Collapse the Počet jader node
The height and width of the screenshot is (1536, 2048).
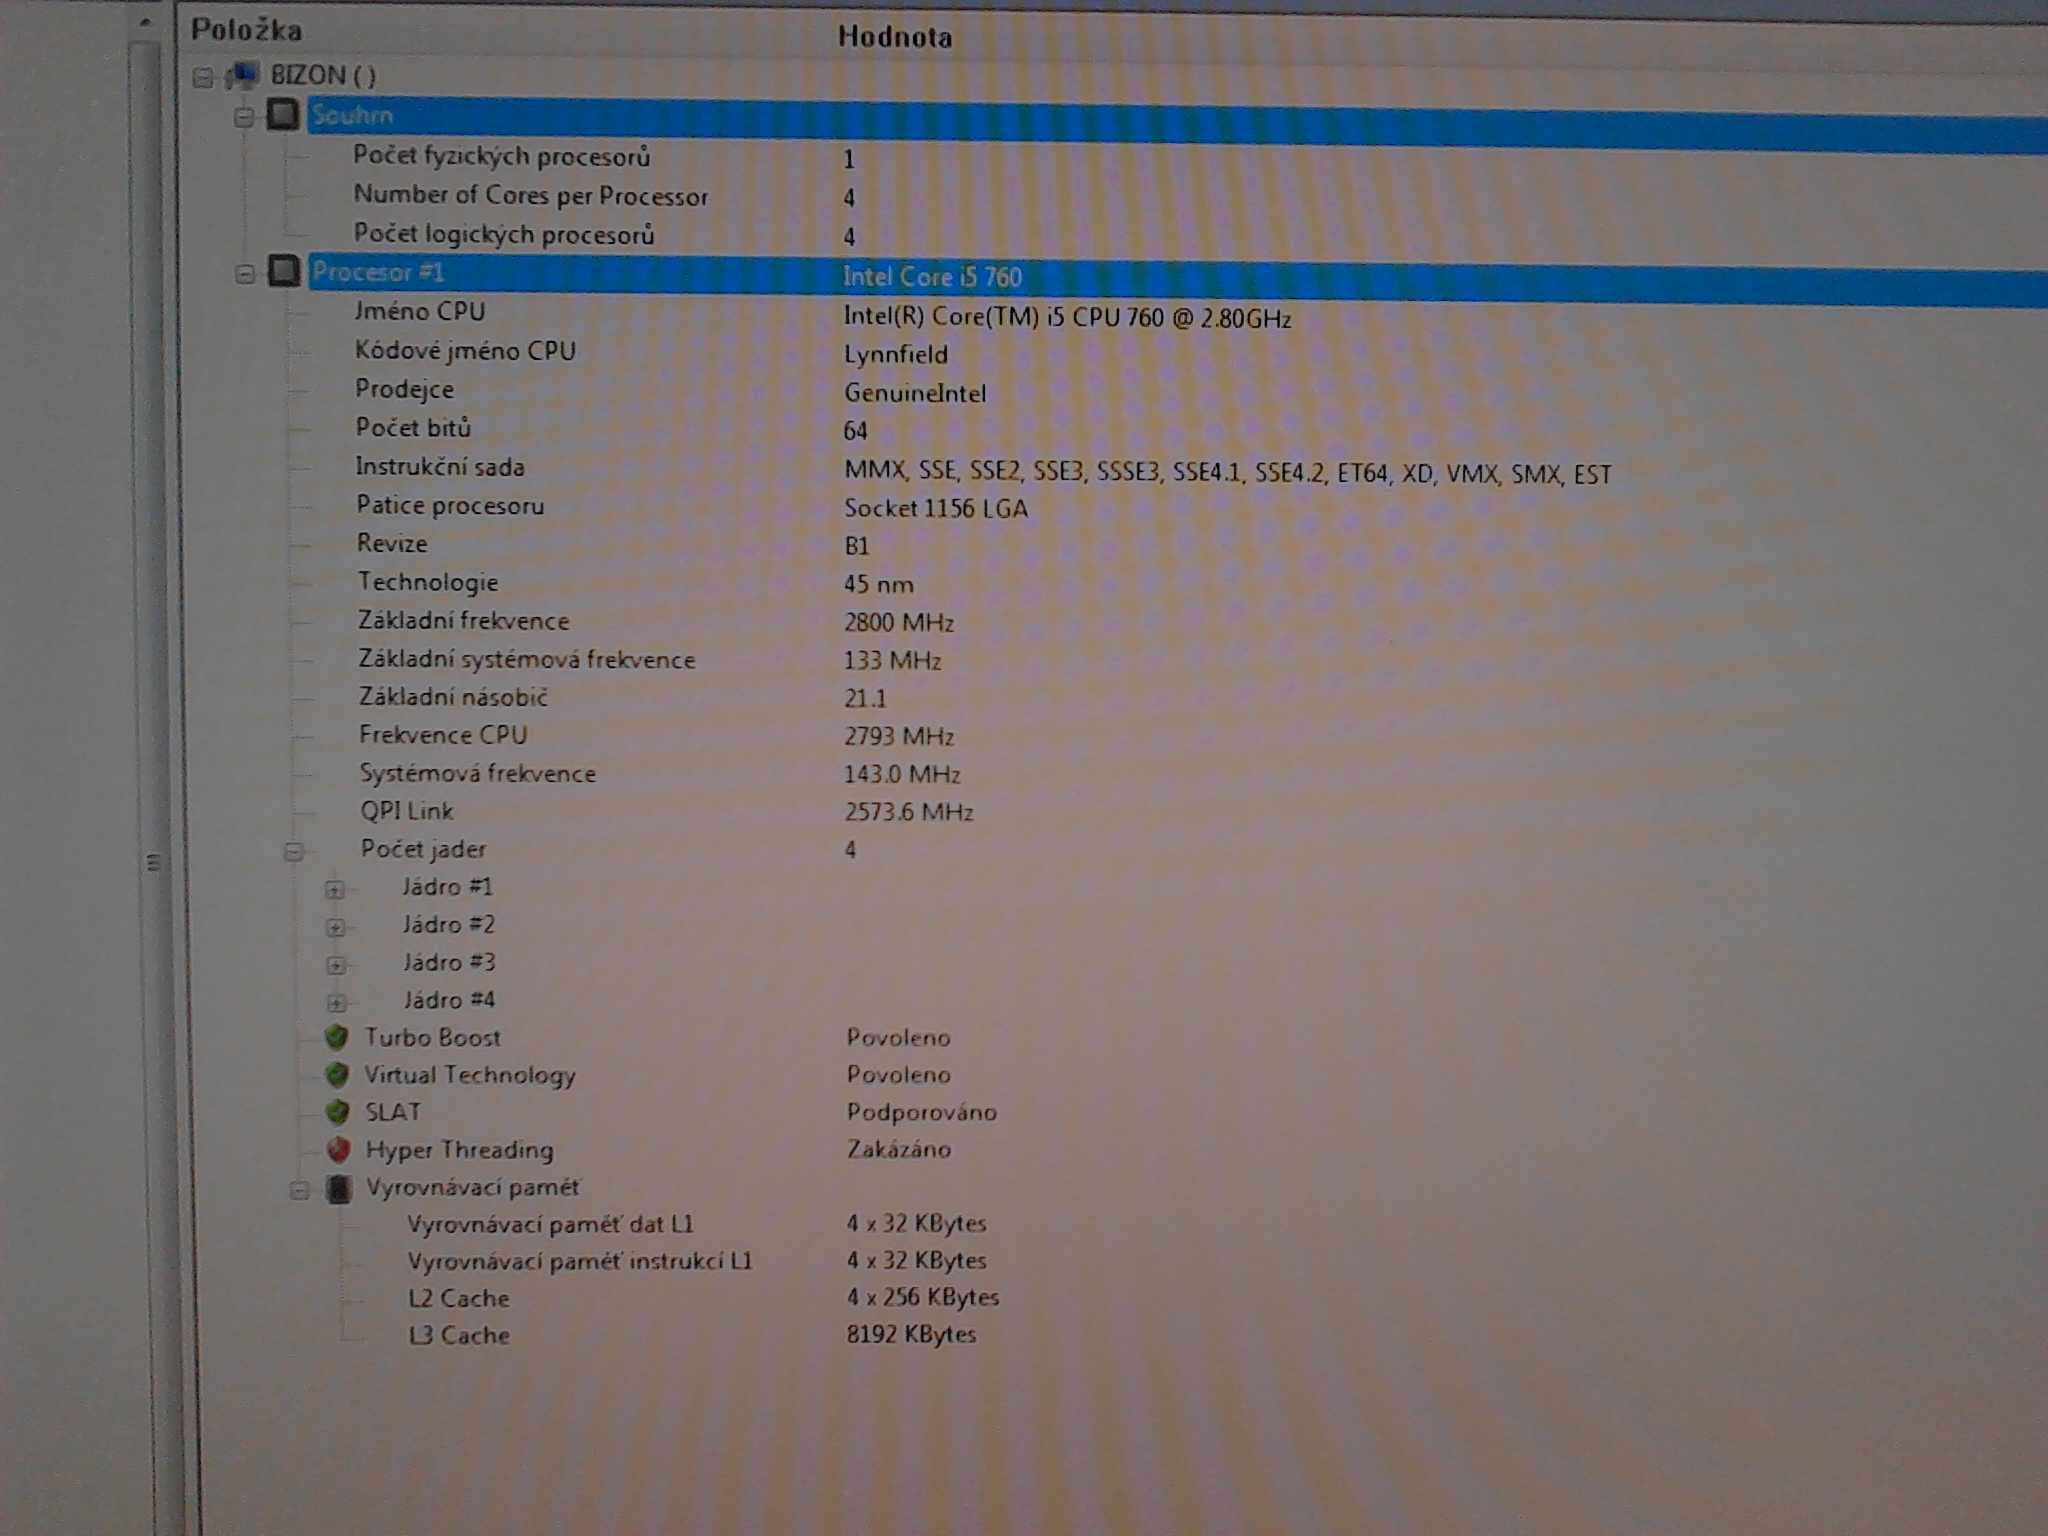point(293,852)
